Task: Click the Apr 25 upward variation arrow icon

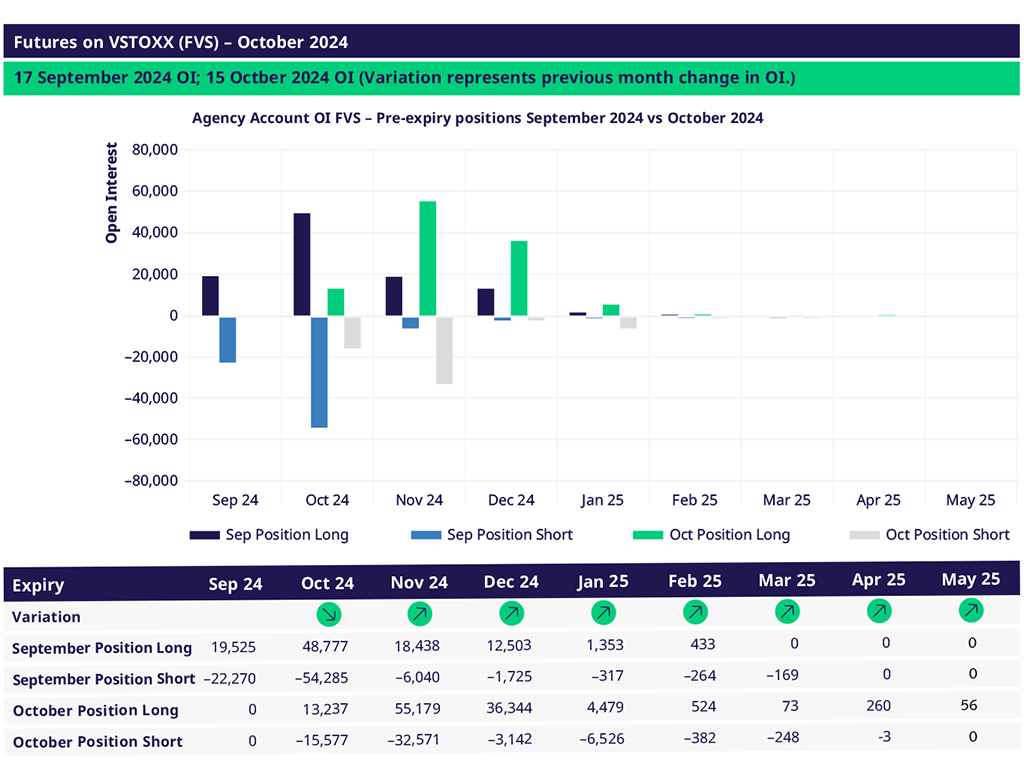Action: 879,610
